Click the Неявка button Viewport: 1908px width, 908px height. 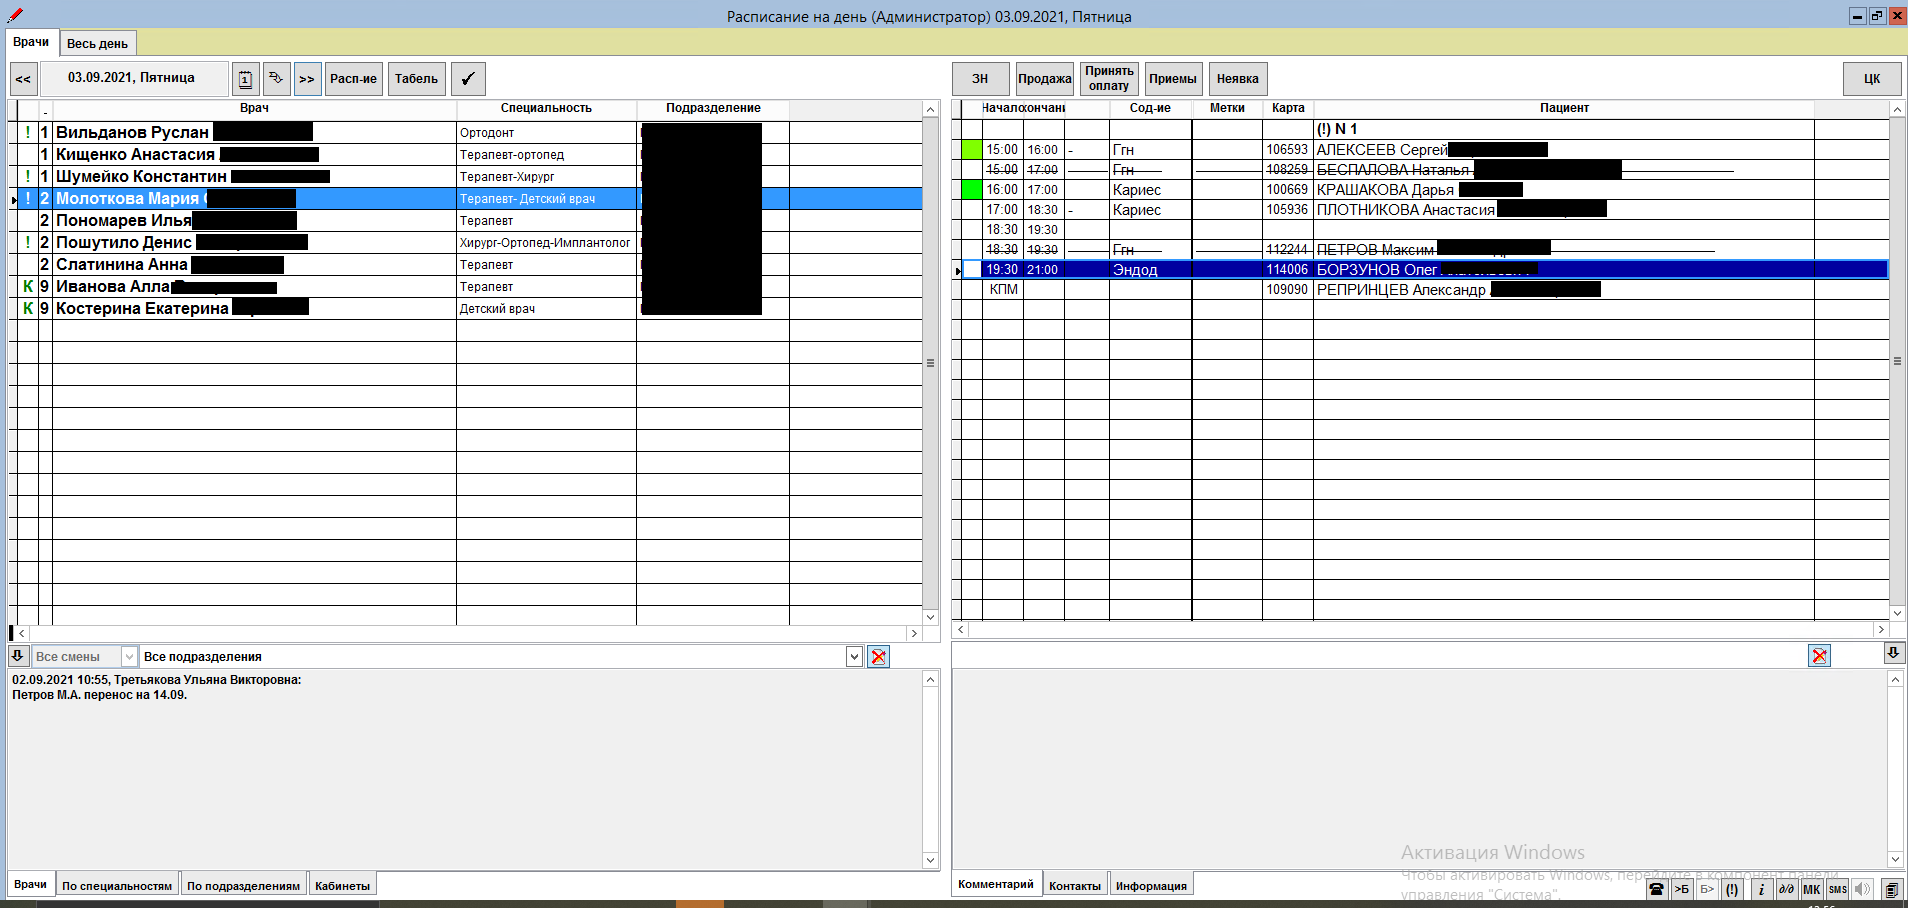[1237, 79]
